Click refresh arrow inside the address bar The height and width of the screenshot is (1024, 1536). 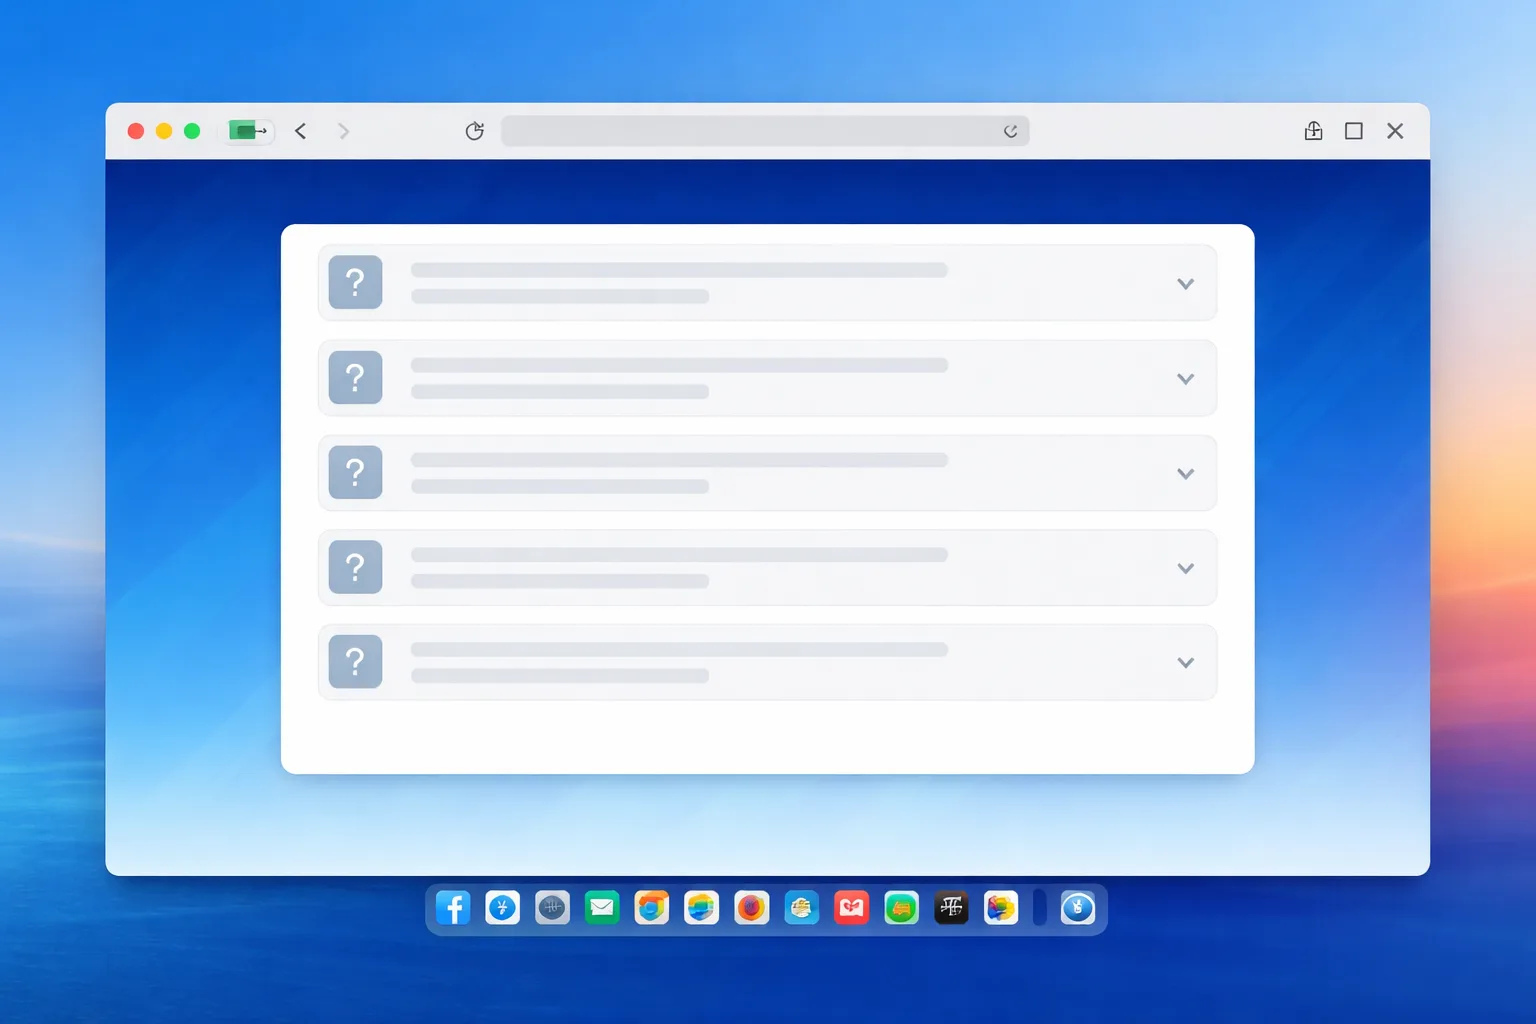click(x=1010, y=131)
